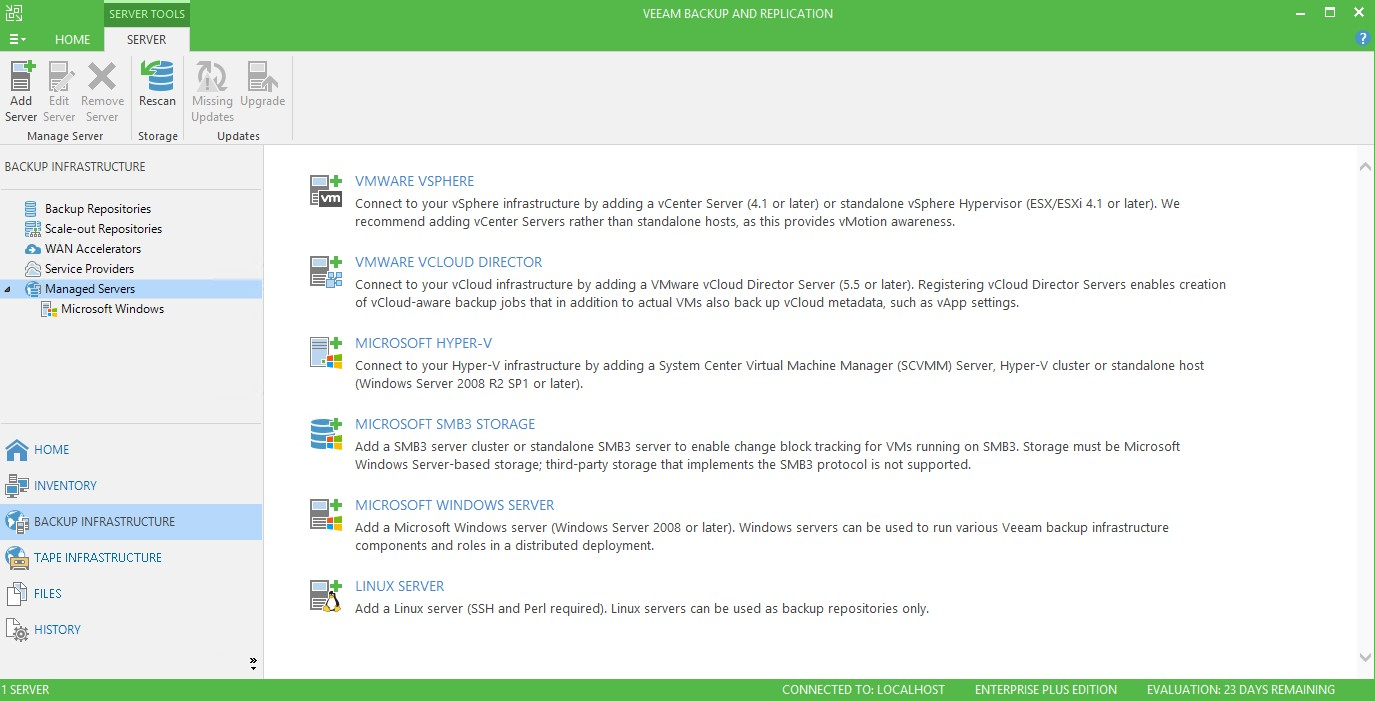The image size is (1375, 701).
Task: Click the VMware vSphere server icon
Action: coord(326,191)
